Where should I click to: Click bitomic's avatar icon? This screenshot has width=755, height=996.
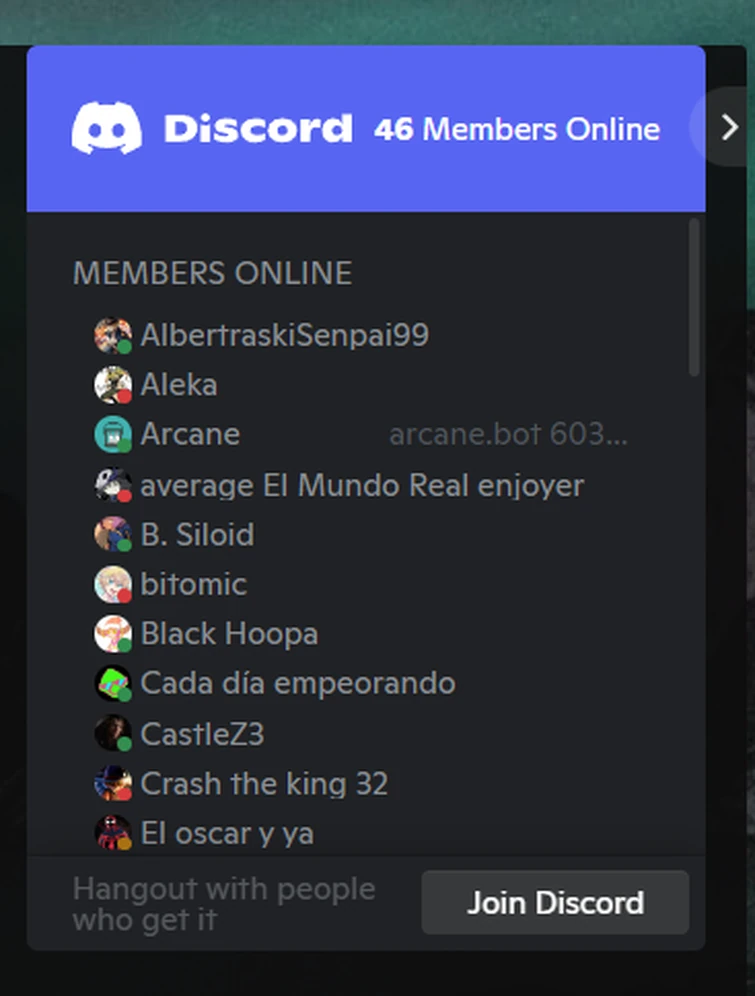click(x=113, y=584)
